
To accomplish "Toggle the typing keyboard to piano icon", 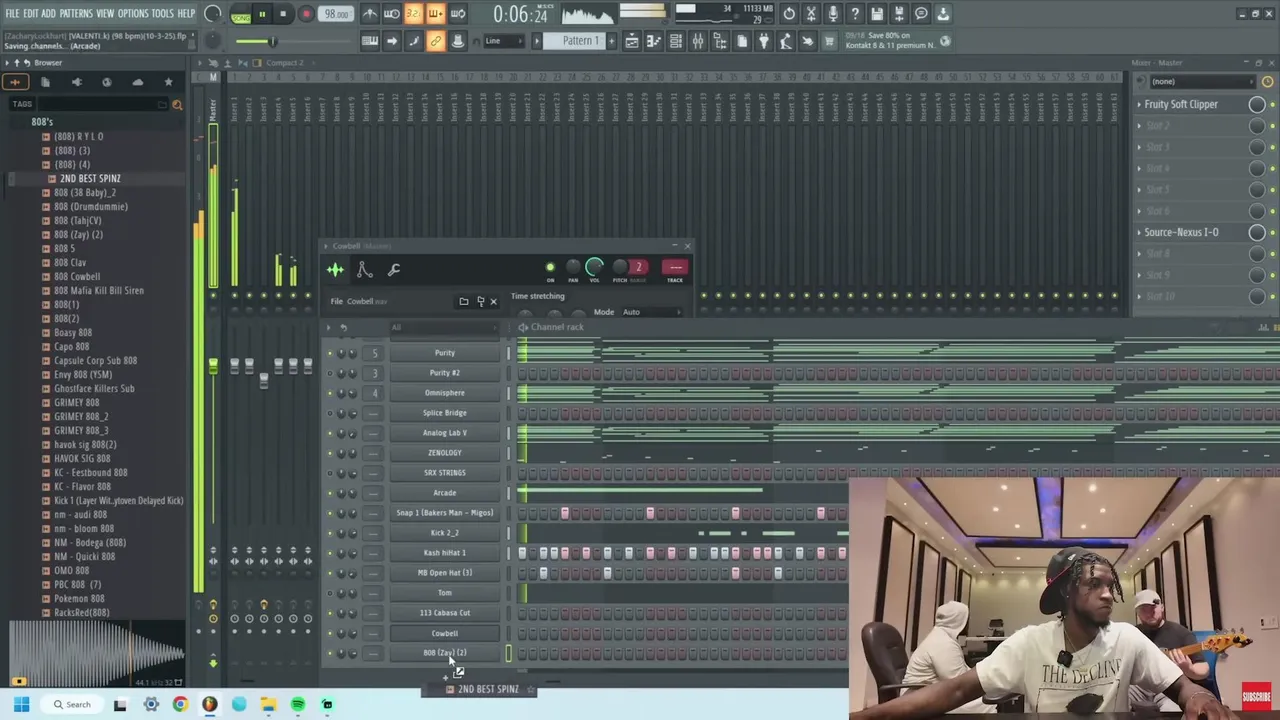I will click(x=370, y=41).
